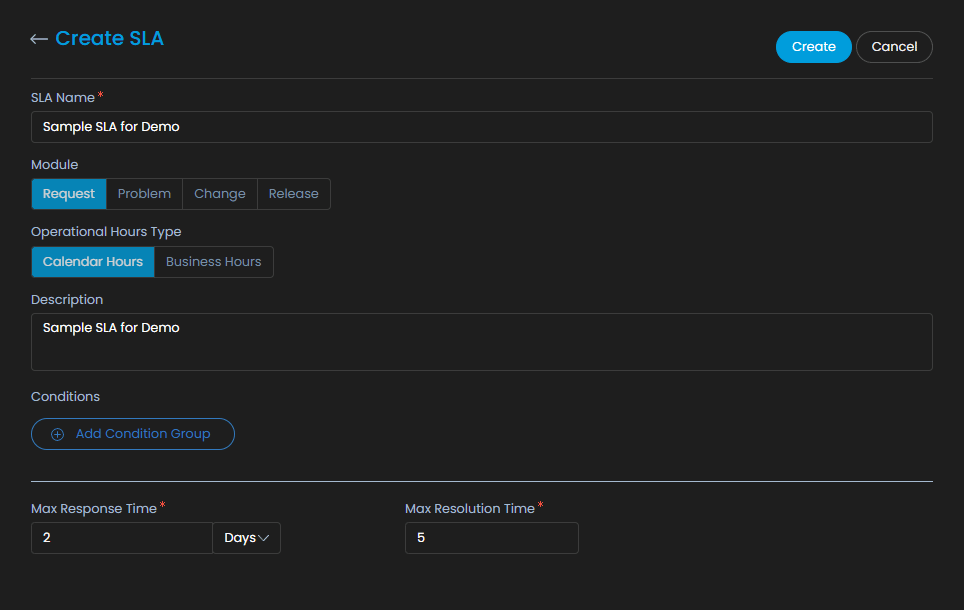
Task: Cancel the SLA creation
Action: tap(894, 47)
